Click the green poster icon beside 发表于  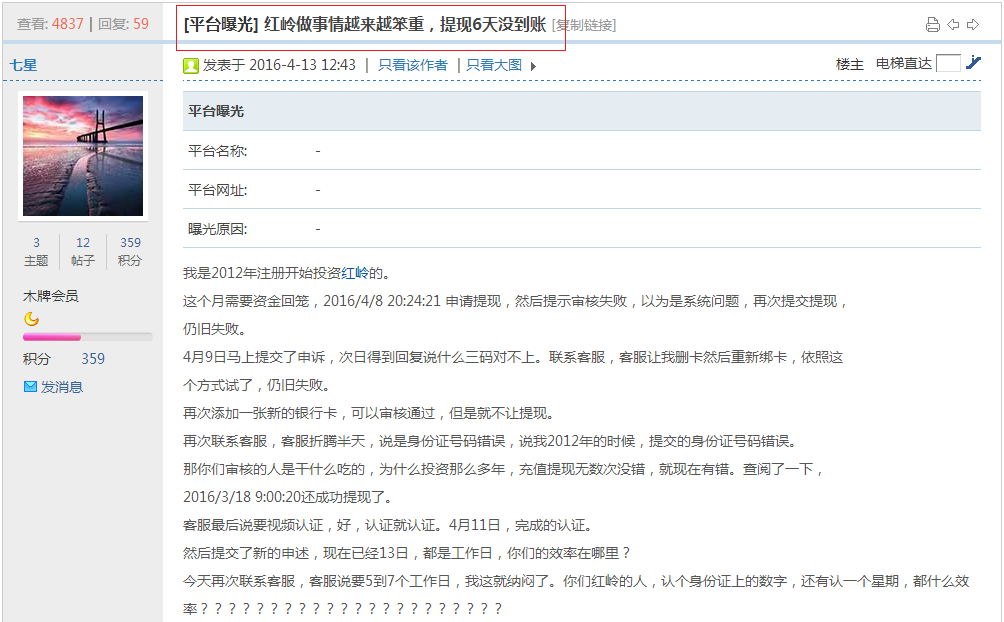[x=190, y=65]
